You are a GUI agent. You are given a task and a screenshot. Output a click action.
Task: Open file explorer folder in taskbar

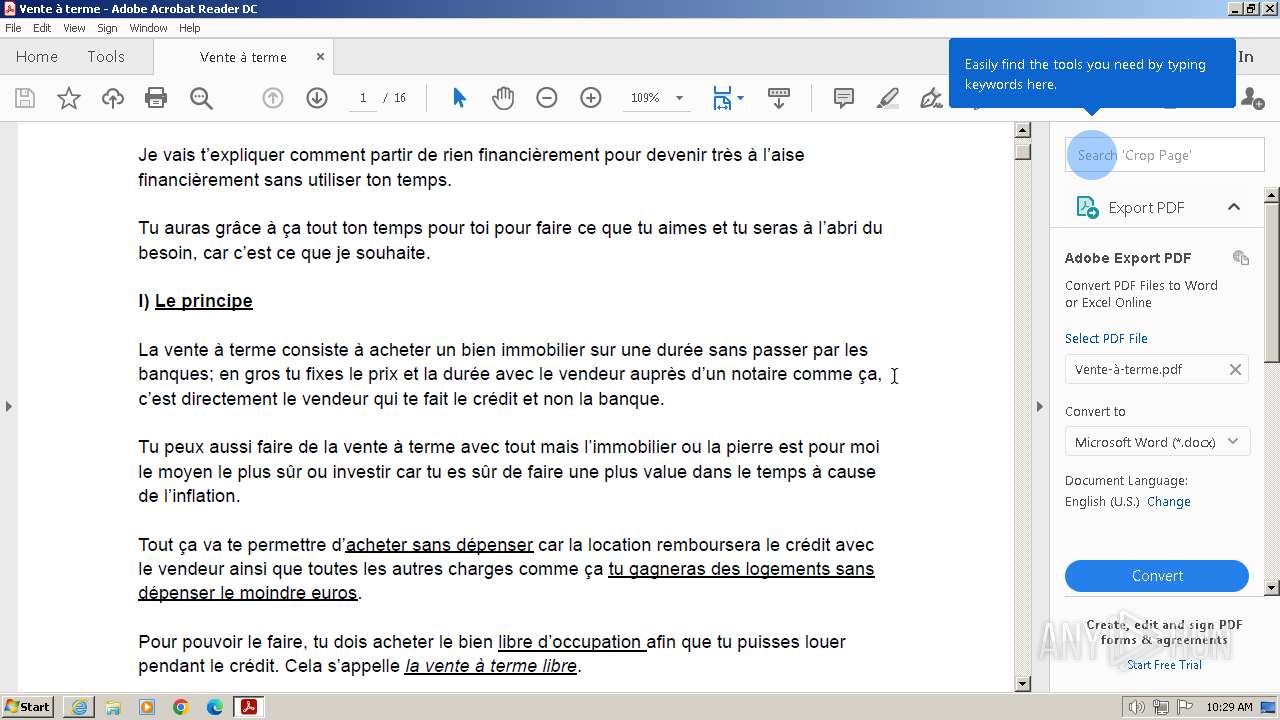click(x=113, y=707)
